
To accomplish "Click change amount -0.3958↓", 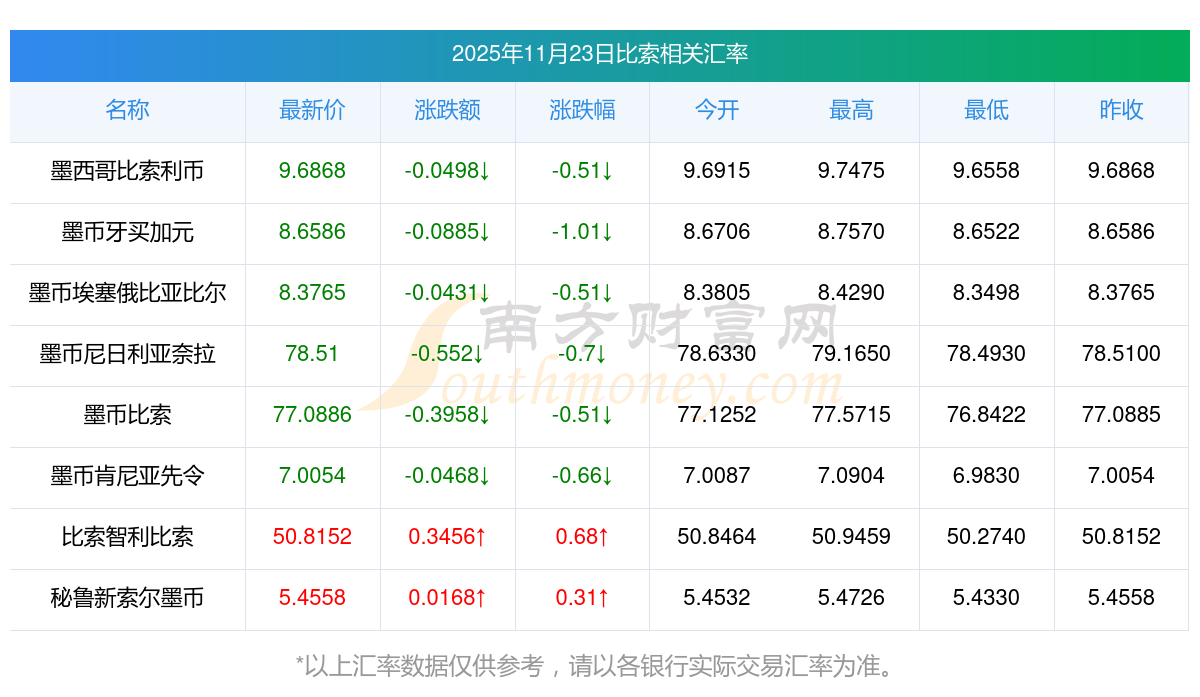I will [x=448, y=415].
